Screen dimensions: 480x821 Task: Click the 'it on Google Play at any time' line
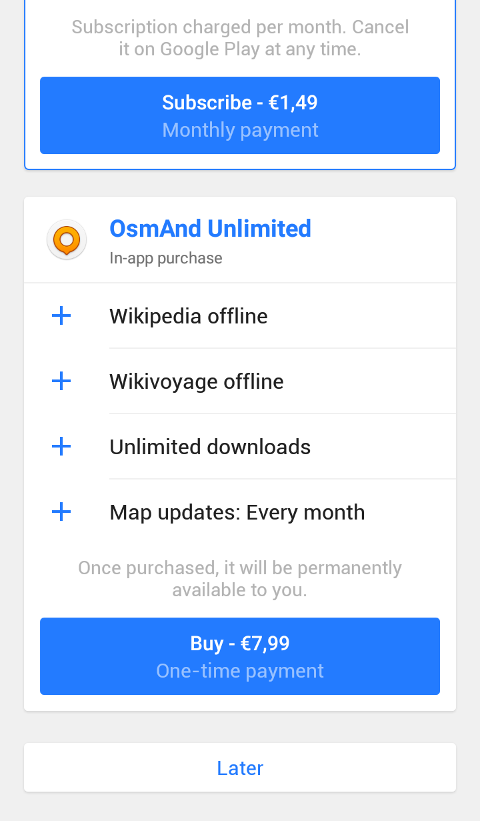coord(240,49)
